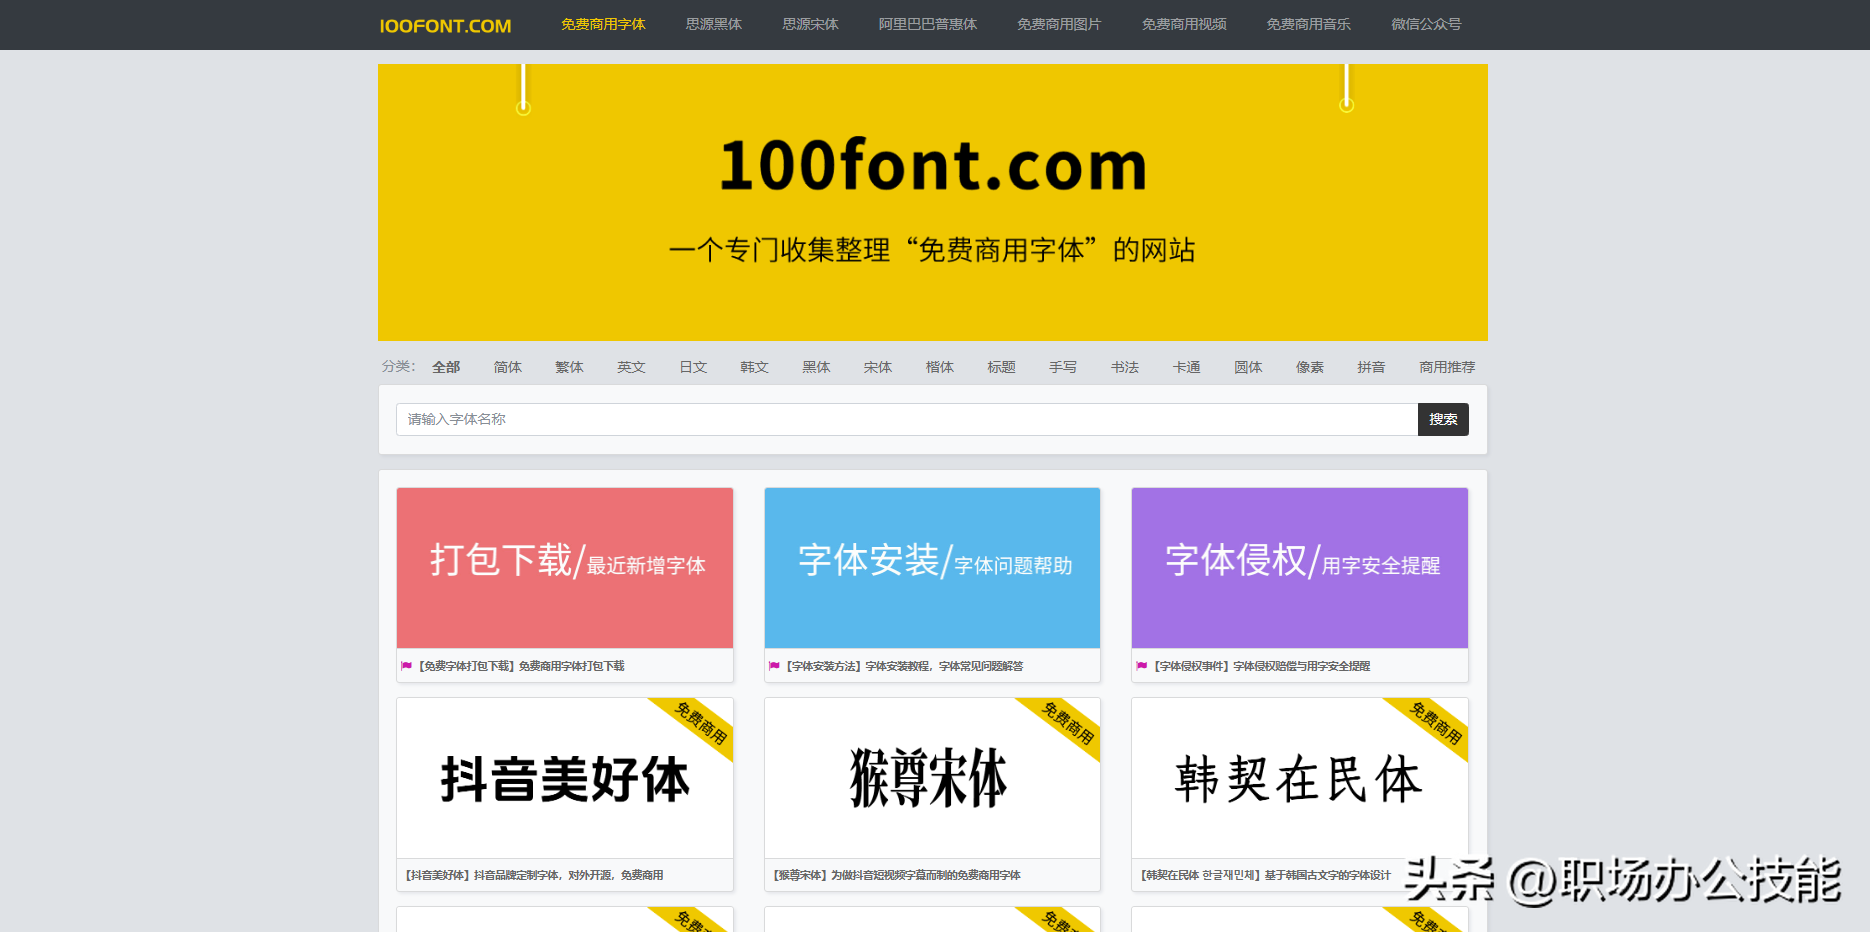Open the blue 字体安装 card
Image resolution: width=1870 pixels, height=932 pixels.
(x=932, y=568)
